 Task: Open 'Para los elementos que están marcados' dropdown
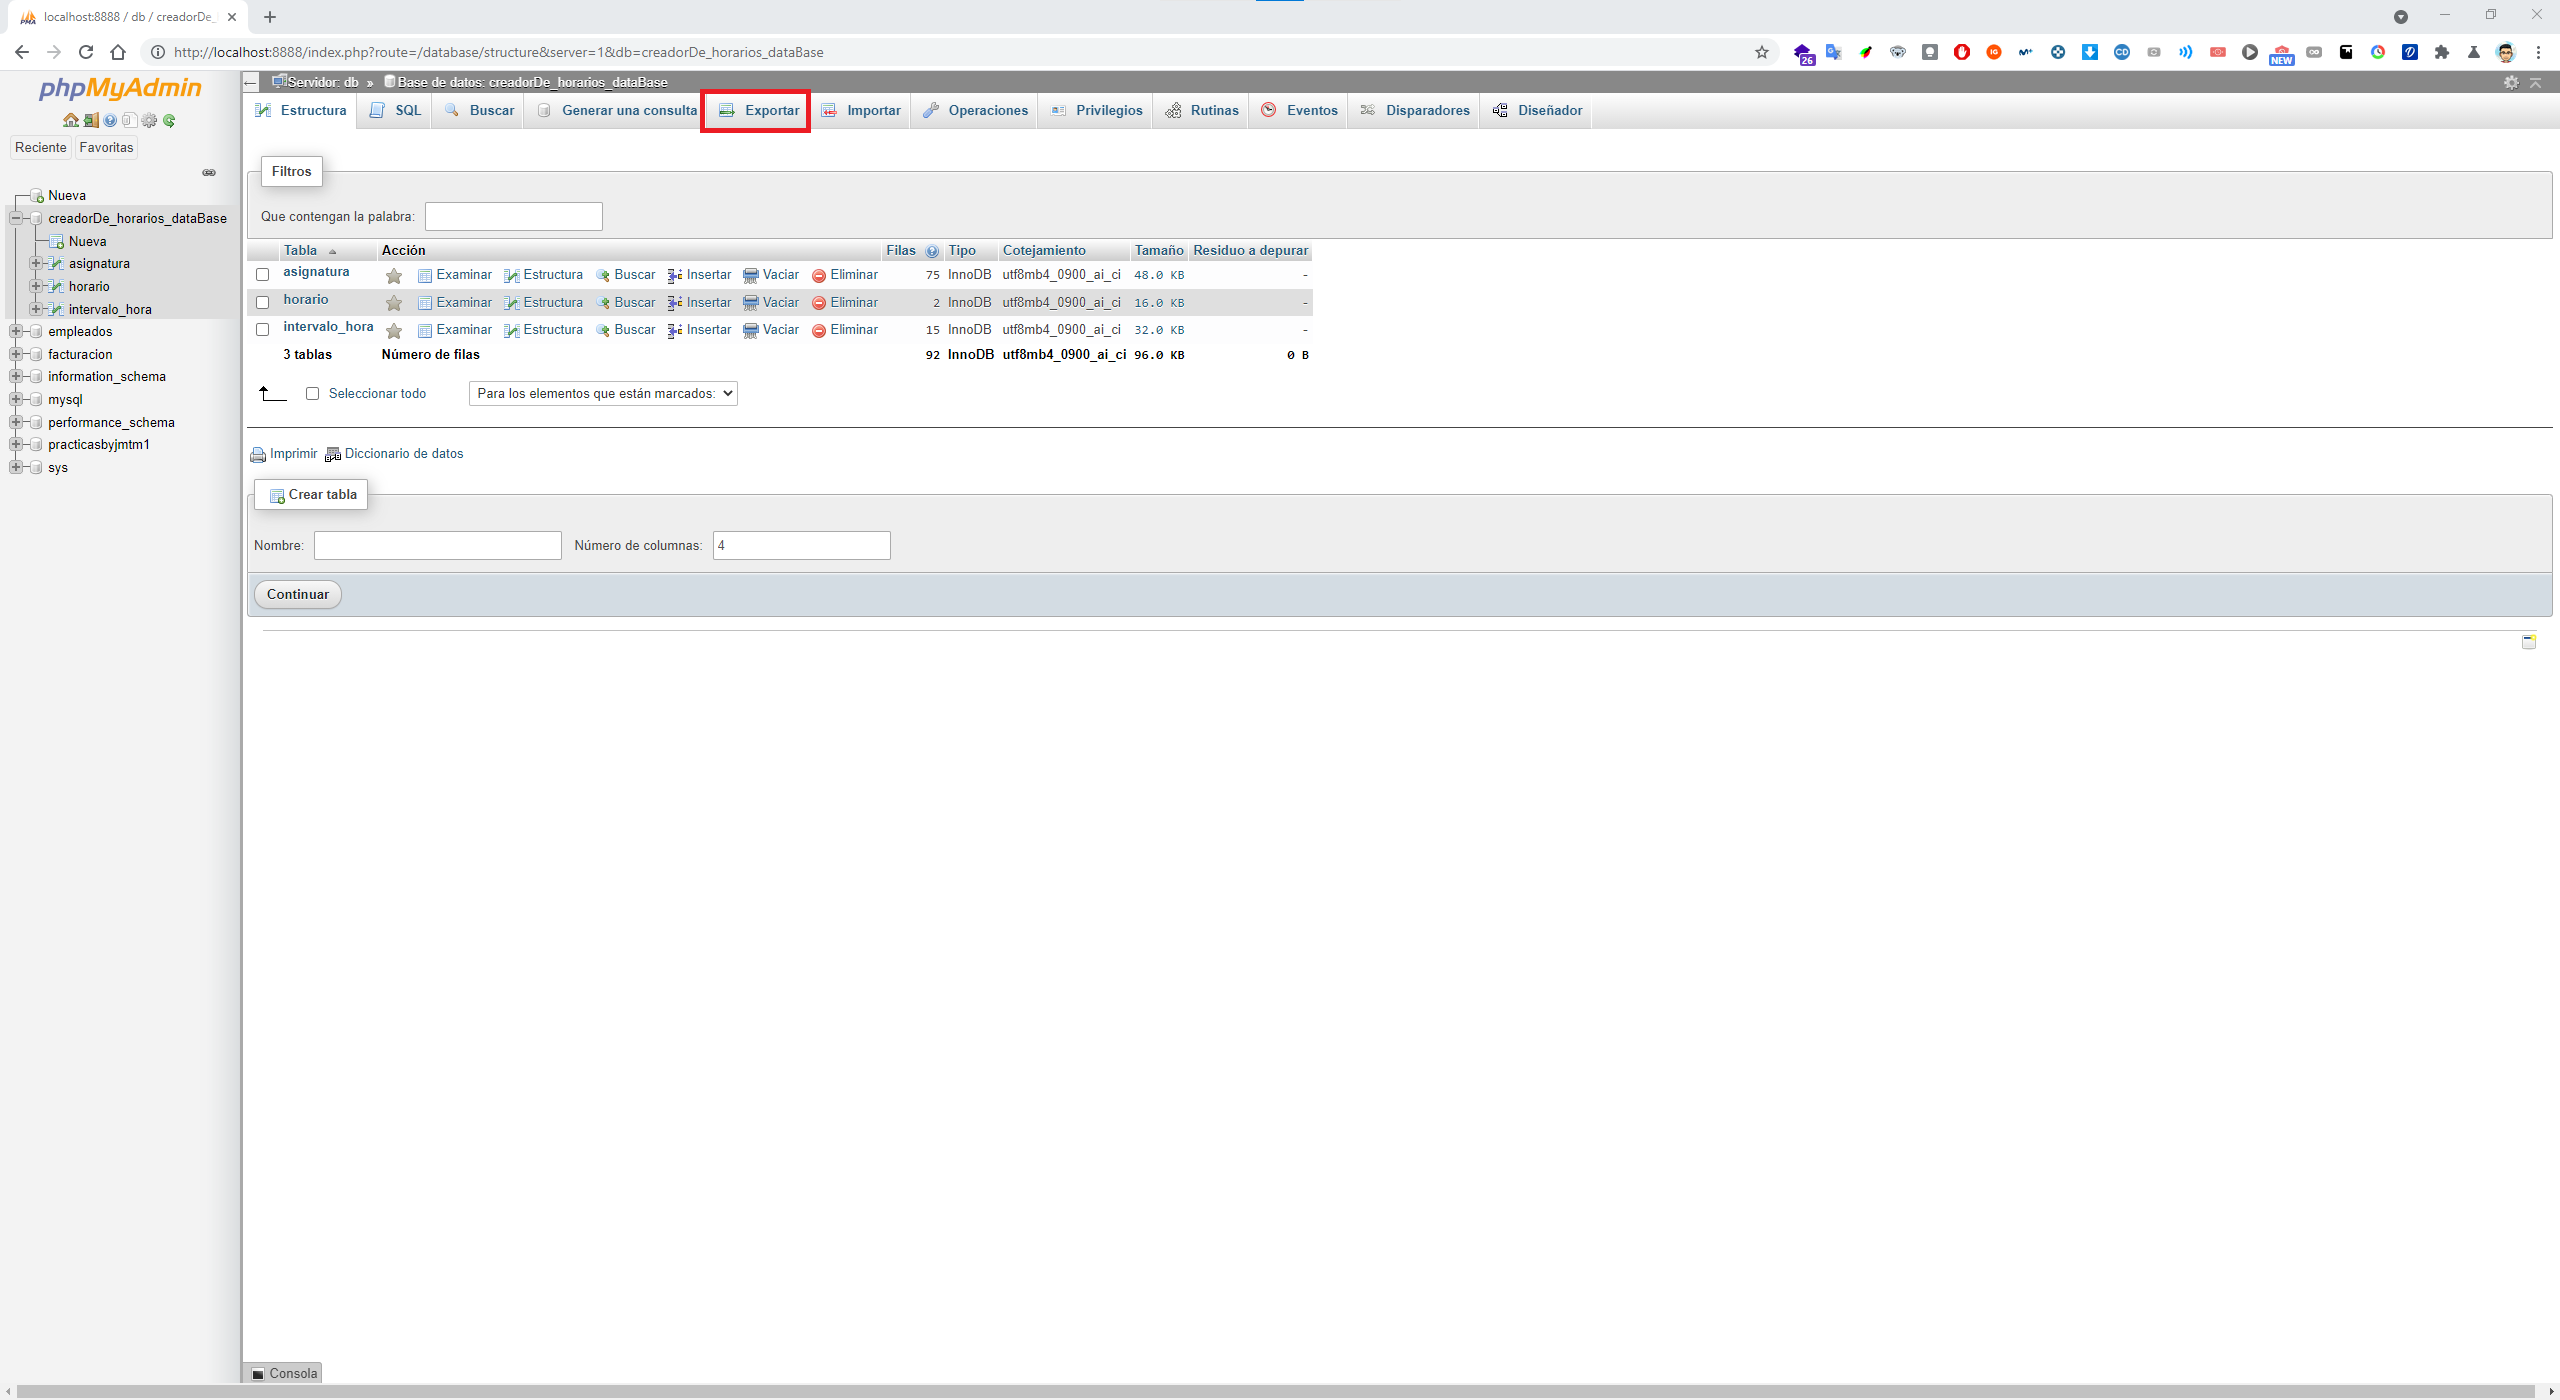pyautogui.click(x=603, y=394)
